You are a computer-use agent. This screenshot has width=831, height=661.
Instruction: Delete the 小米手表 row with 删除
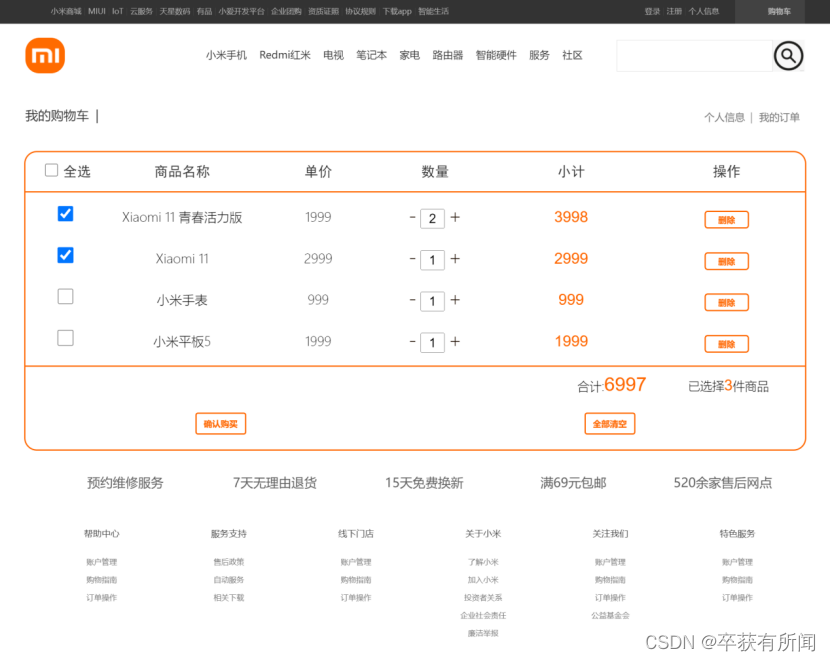tap(726, 302)
